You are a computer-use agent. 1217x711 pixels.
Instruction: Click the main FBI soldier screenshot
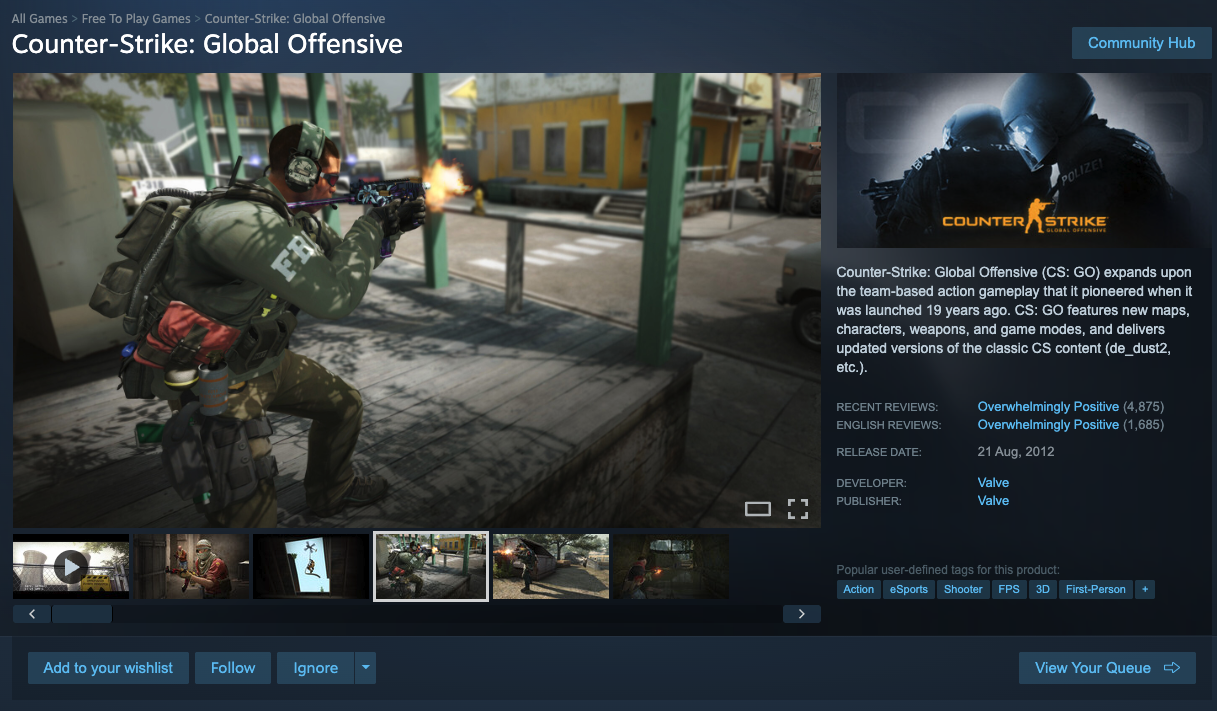coord(417,300)
